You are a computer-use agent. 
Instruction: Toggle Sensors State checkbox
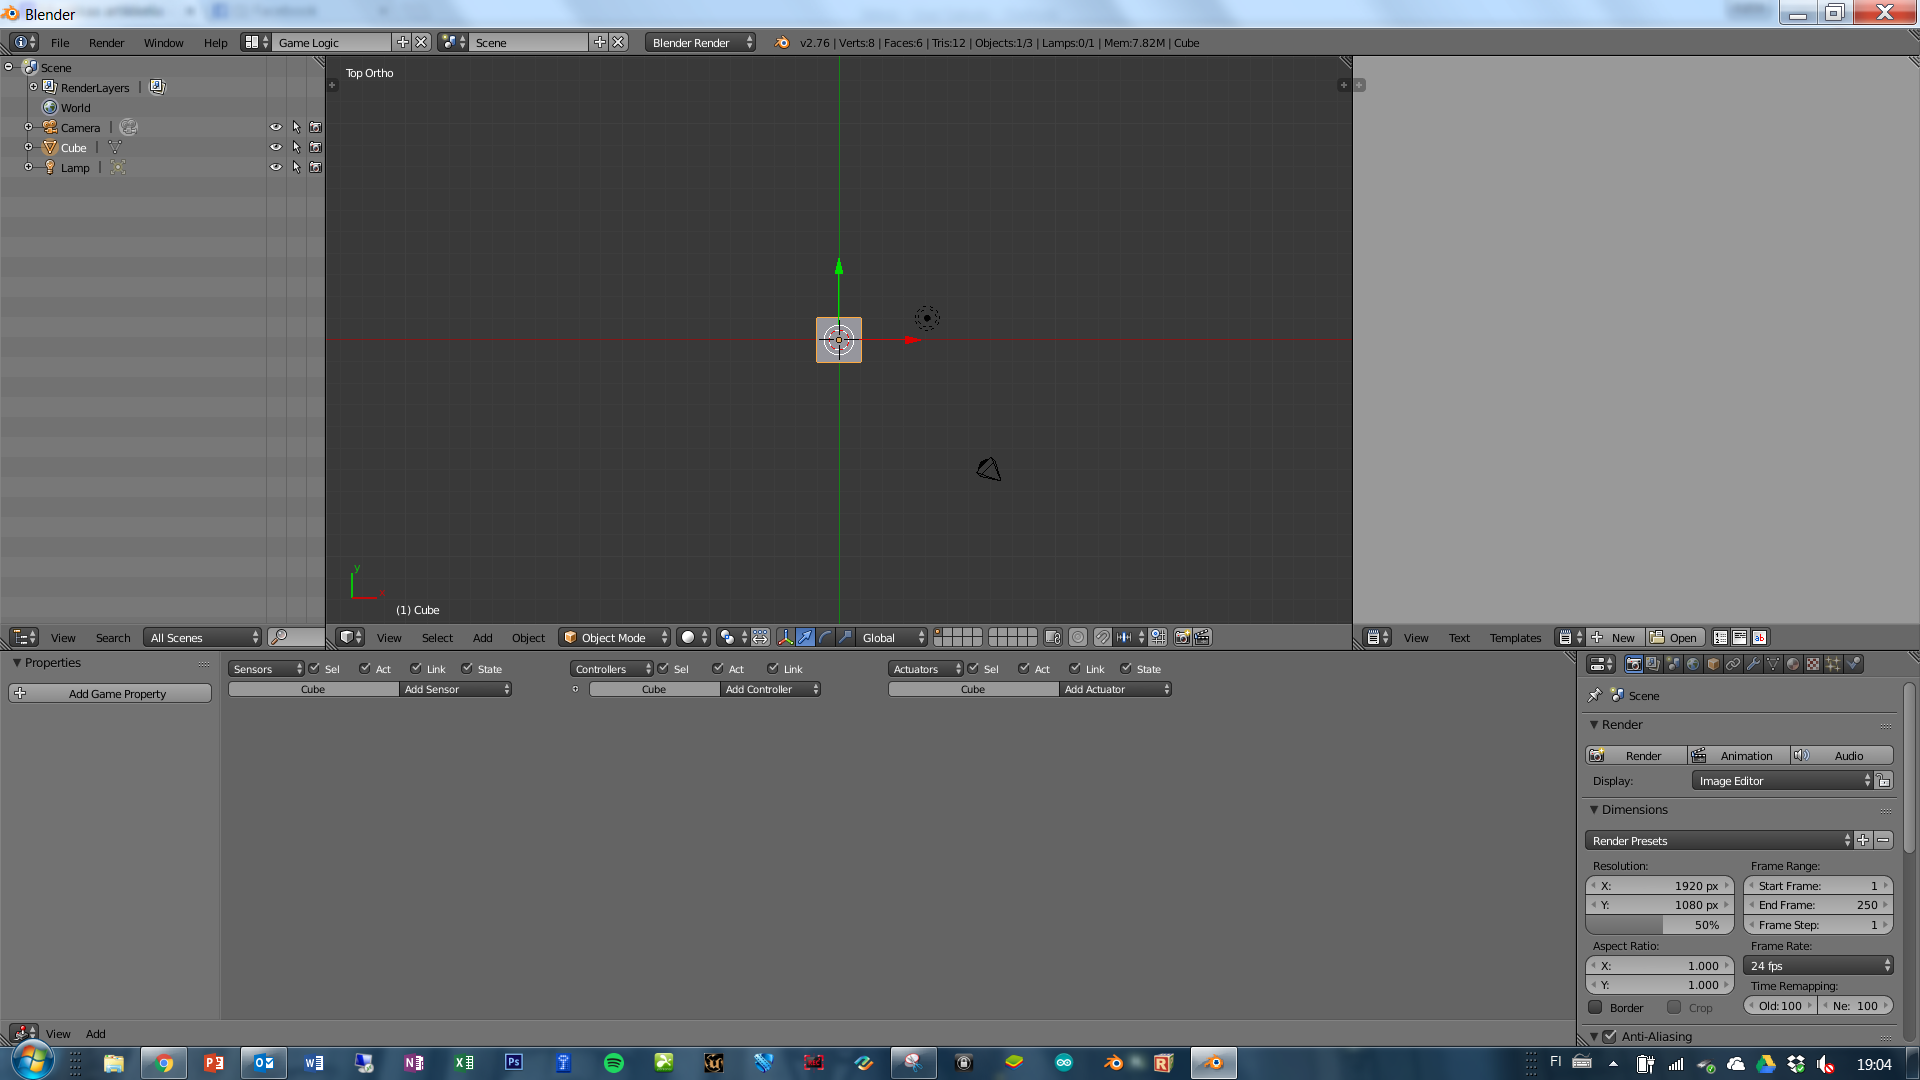pos(466,668)
